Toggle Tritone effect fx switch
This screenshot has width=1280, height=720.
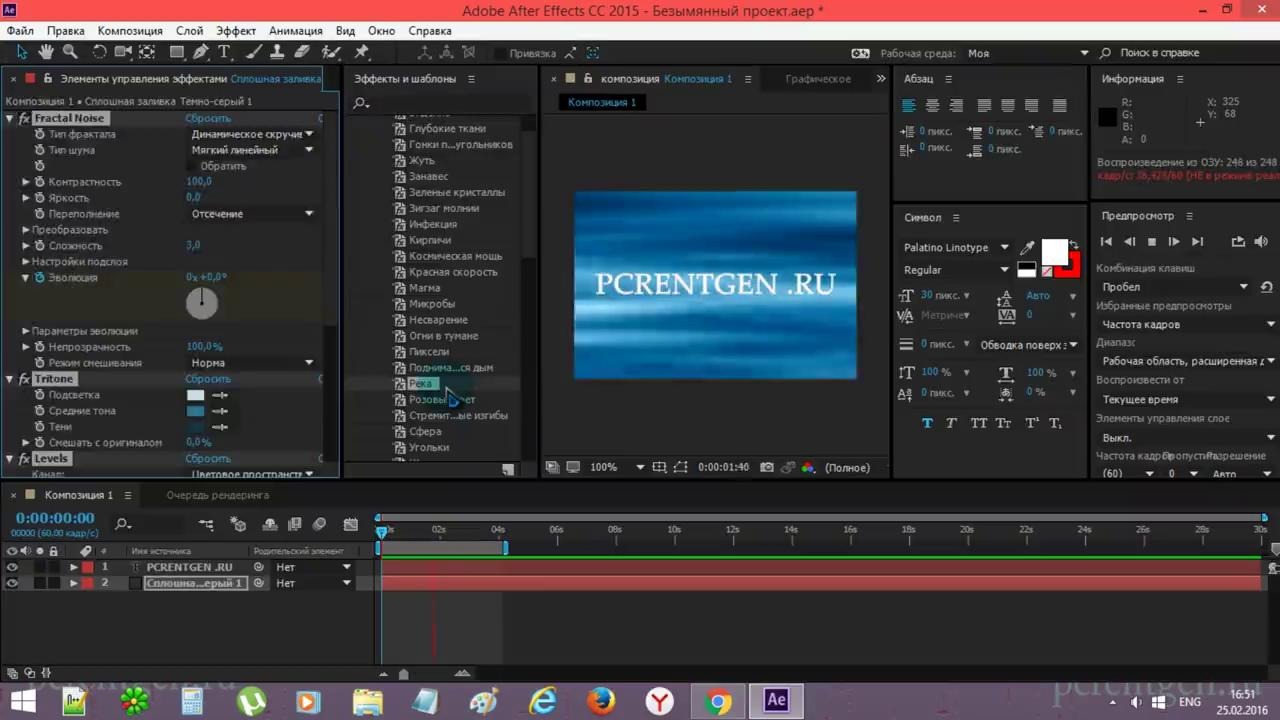[x=24, y=379]
